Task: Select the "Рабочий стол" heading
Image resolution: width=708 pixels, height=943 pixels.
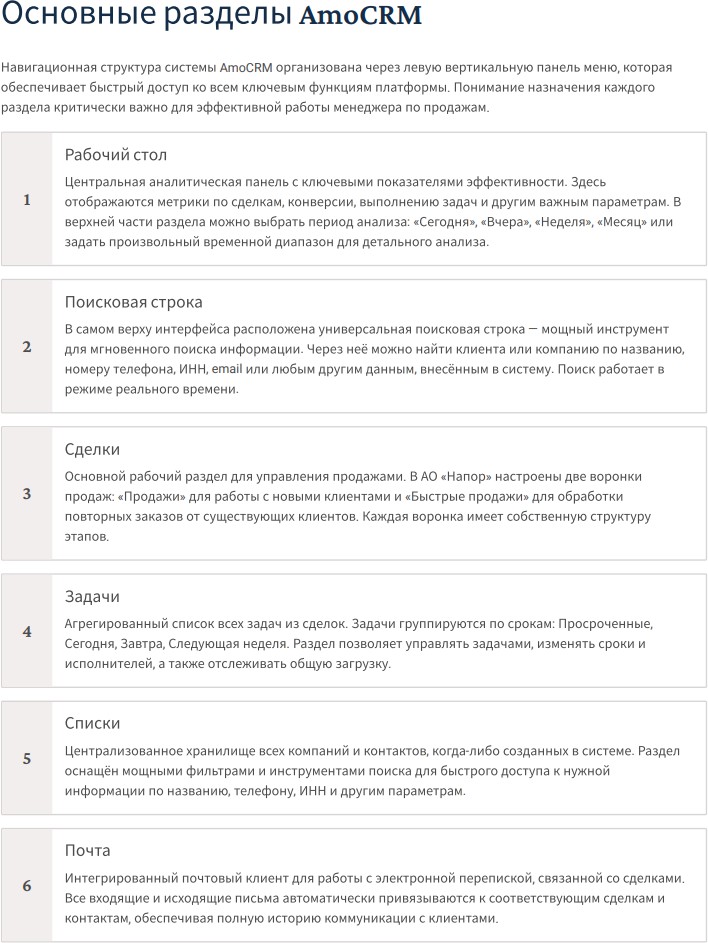Action: (116, 155)
